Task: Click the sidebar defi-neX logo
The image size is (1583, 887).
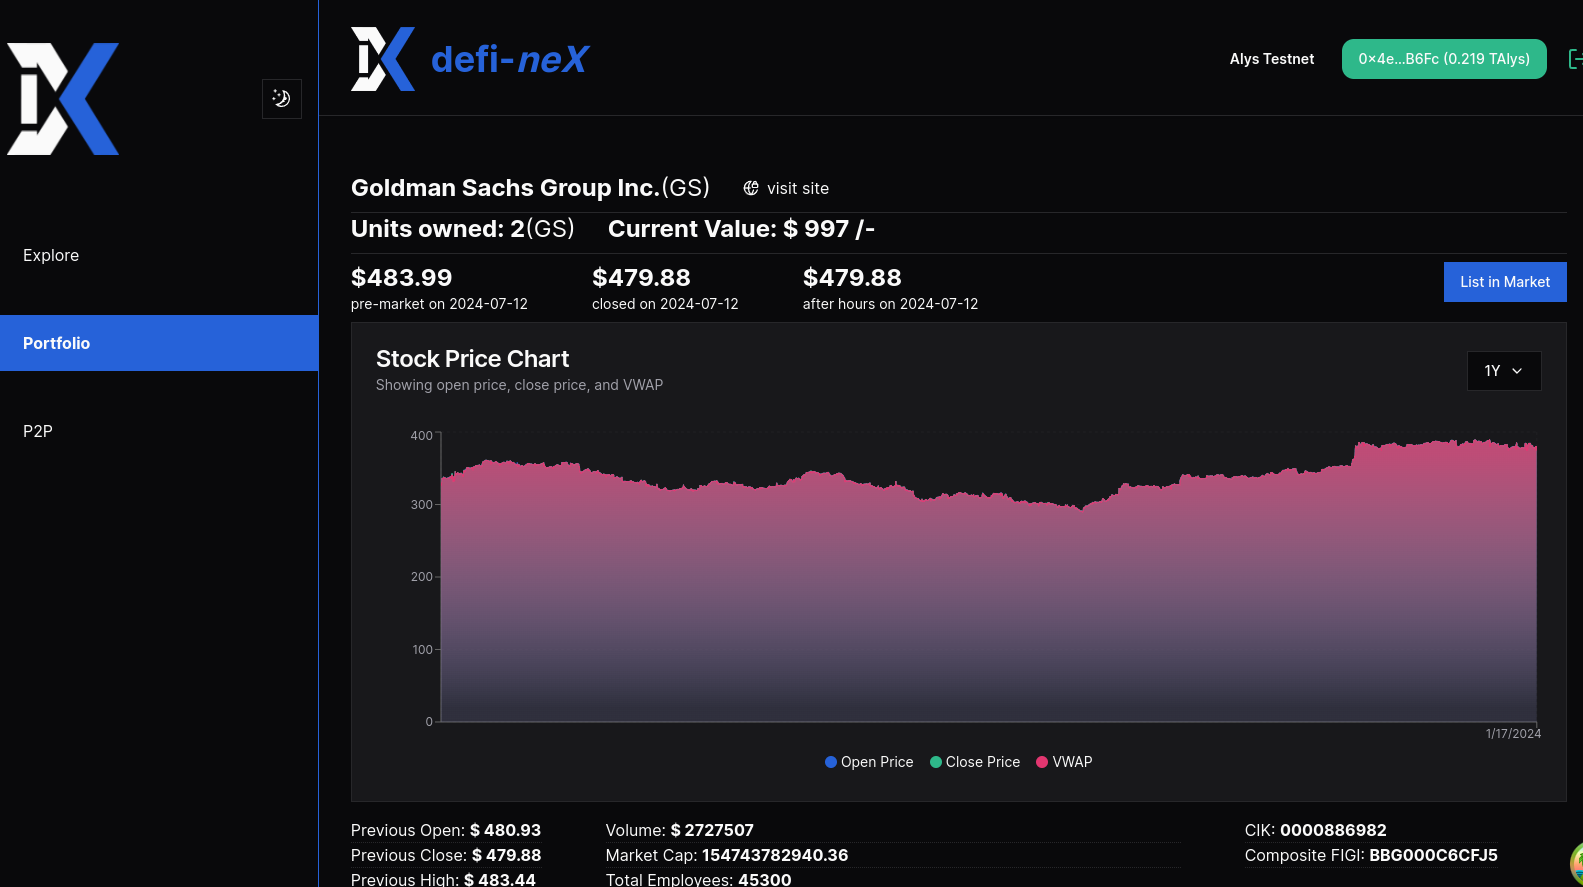Action: 63,99
